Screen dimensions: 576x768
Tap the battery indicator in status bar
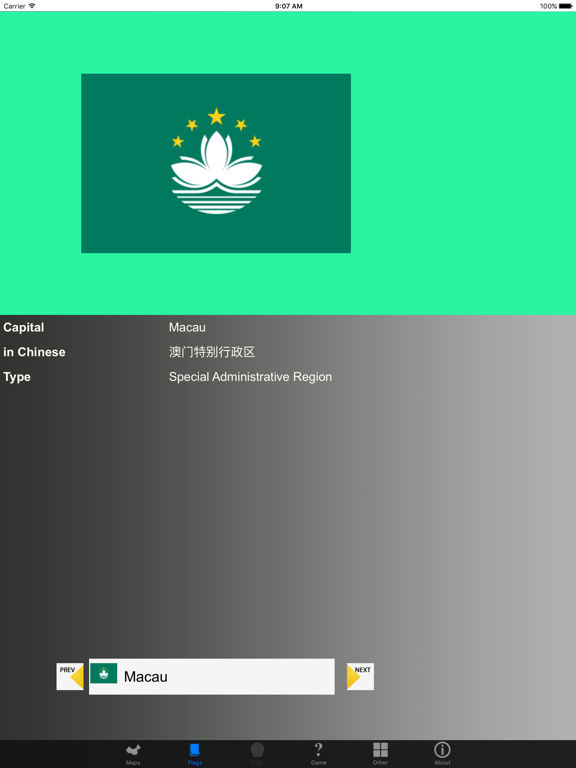[566, 6]
